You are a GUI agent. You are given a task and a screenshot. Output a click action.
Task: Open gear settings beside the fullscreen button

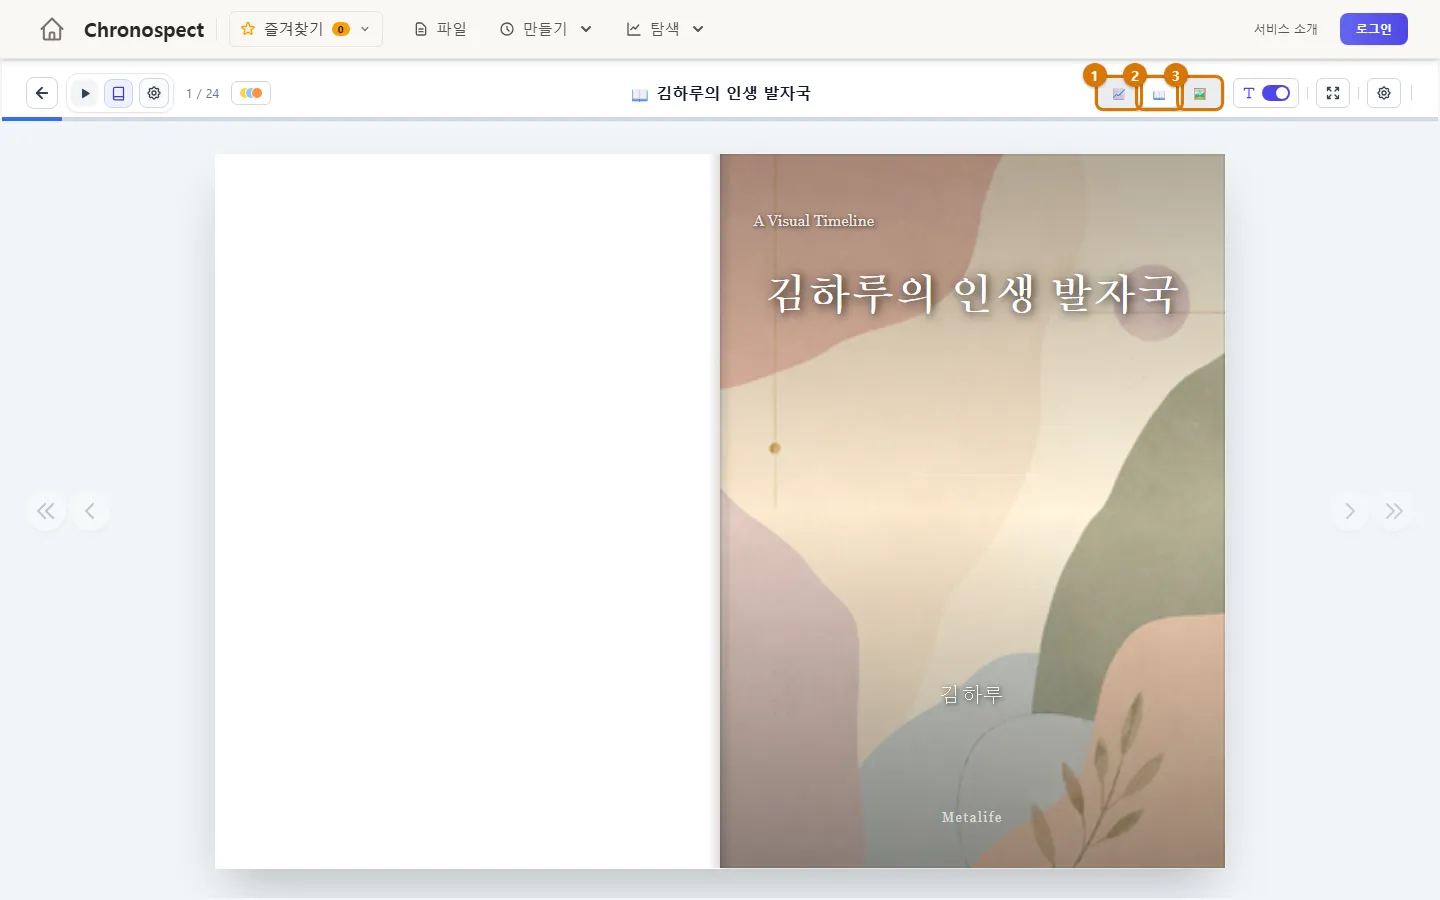pyautogui.click(x=1384, y=93)
